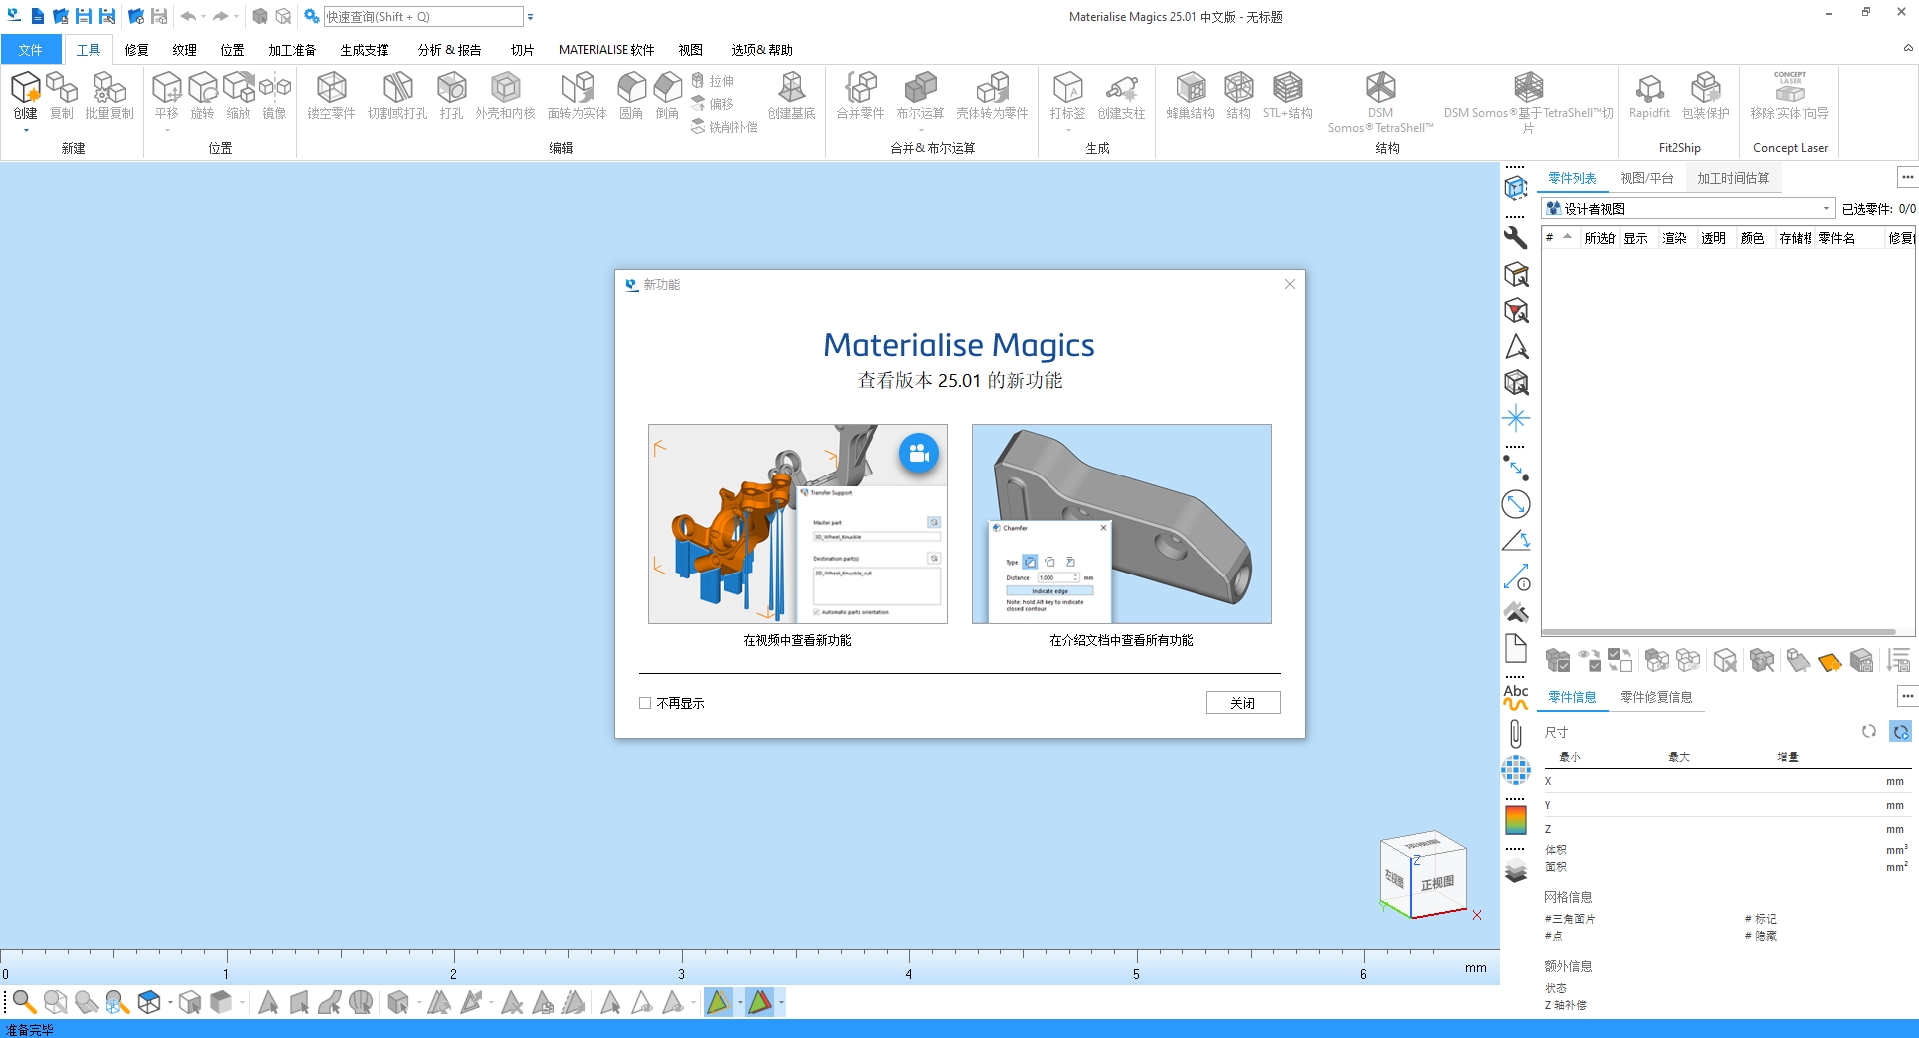Toggle the green triangle shading mode button

point(718,1002)
